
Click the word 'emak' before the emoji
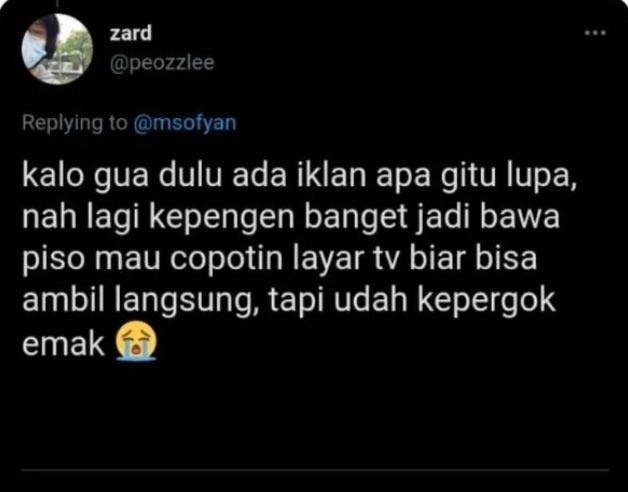pyautogui.click(x=63, y=345)
